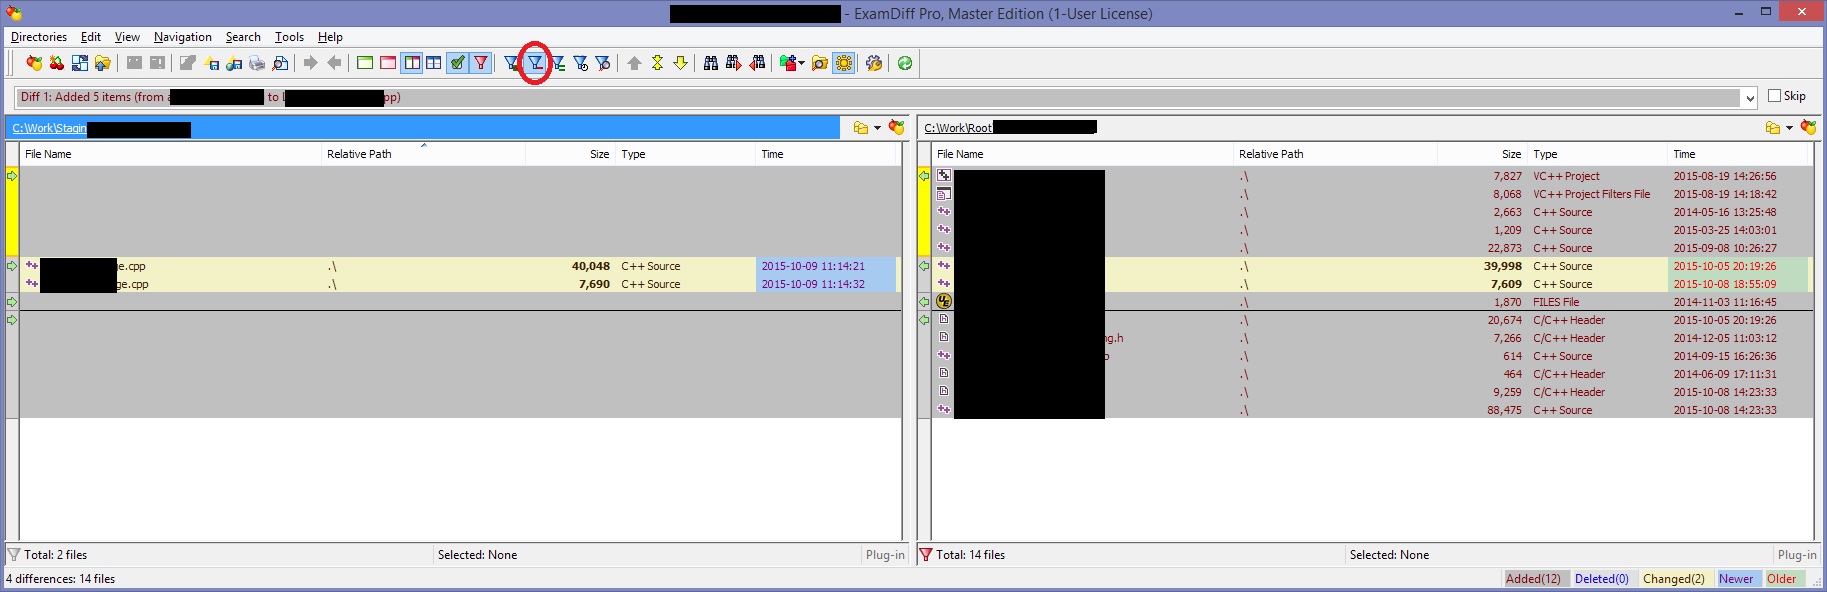Select right row with FILES File type
This screenshot has height=592, width=1827.
(1372, 302)
